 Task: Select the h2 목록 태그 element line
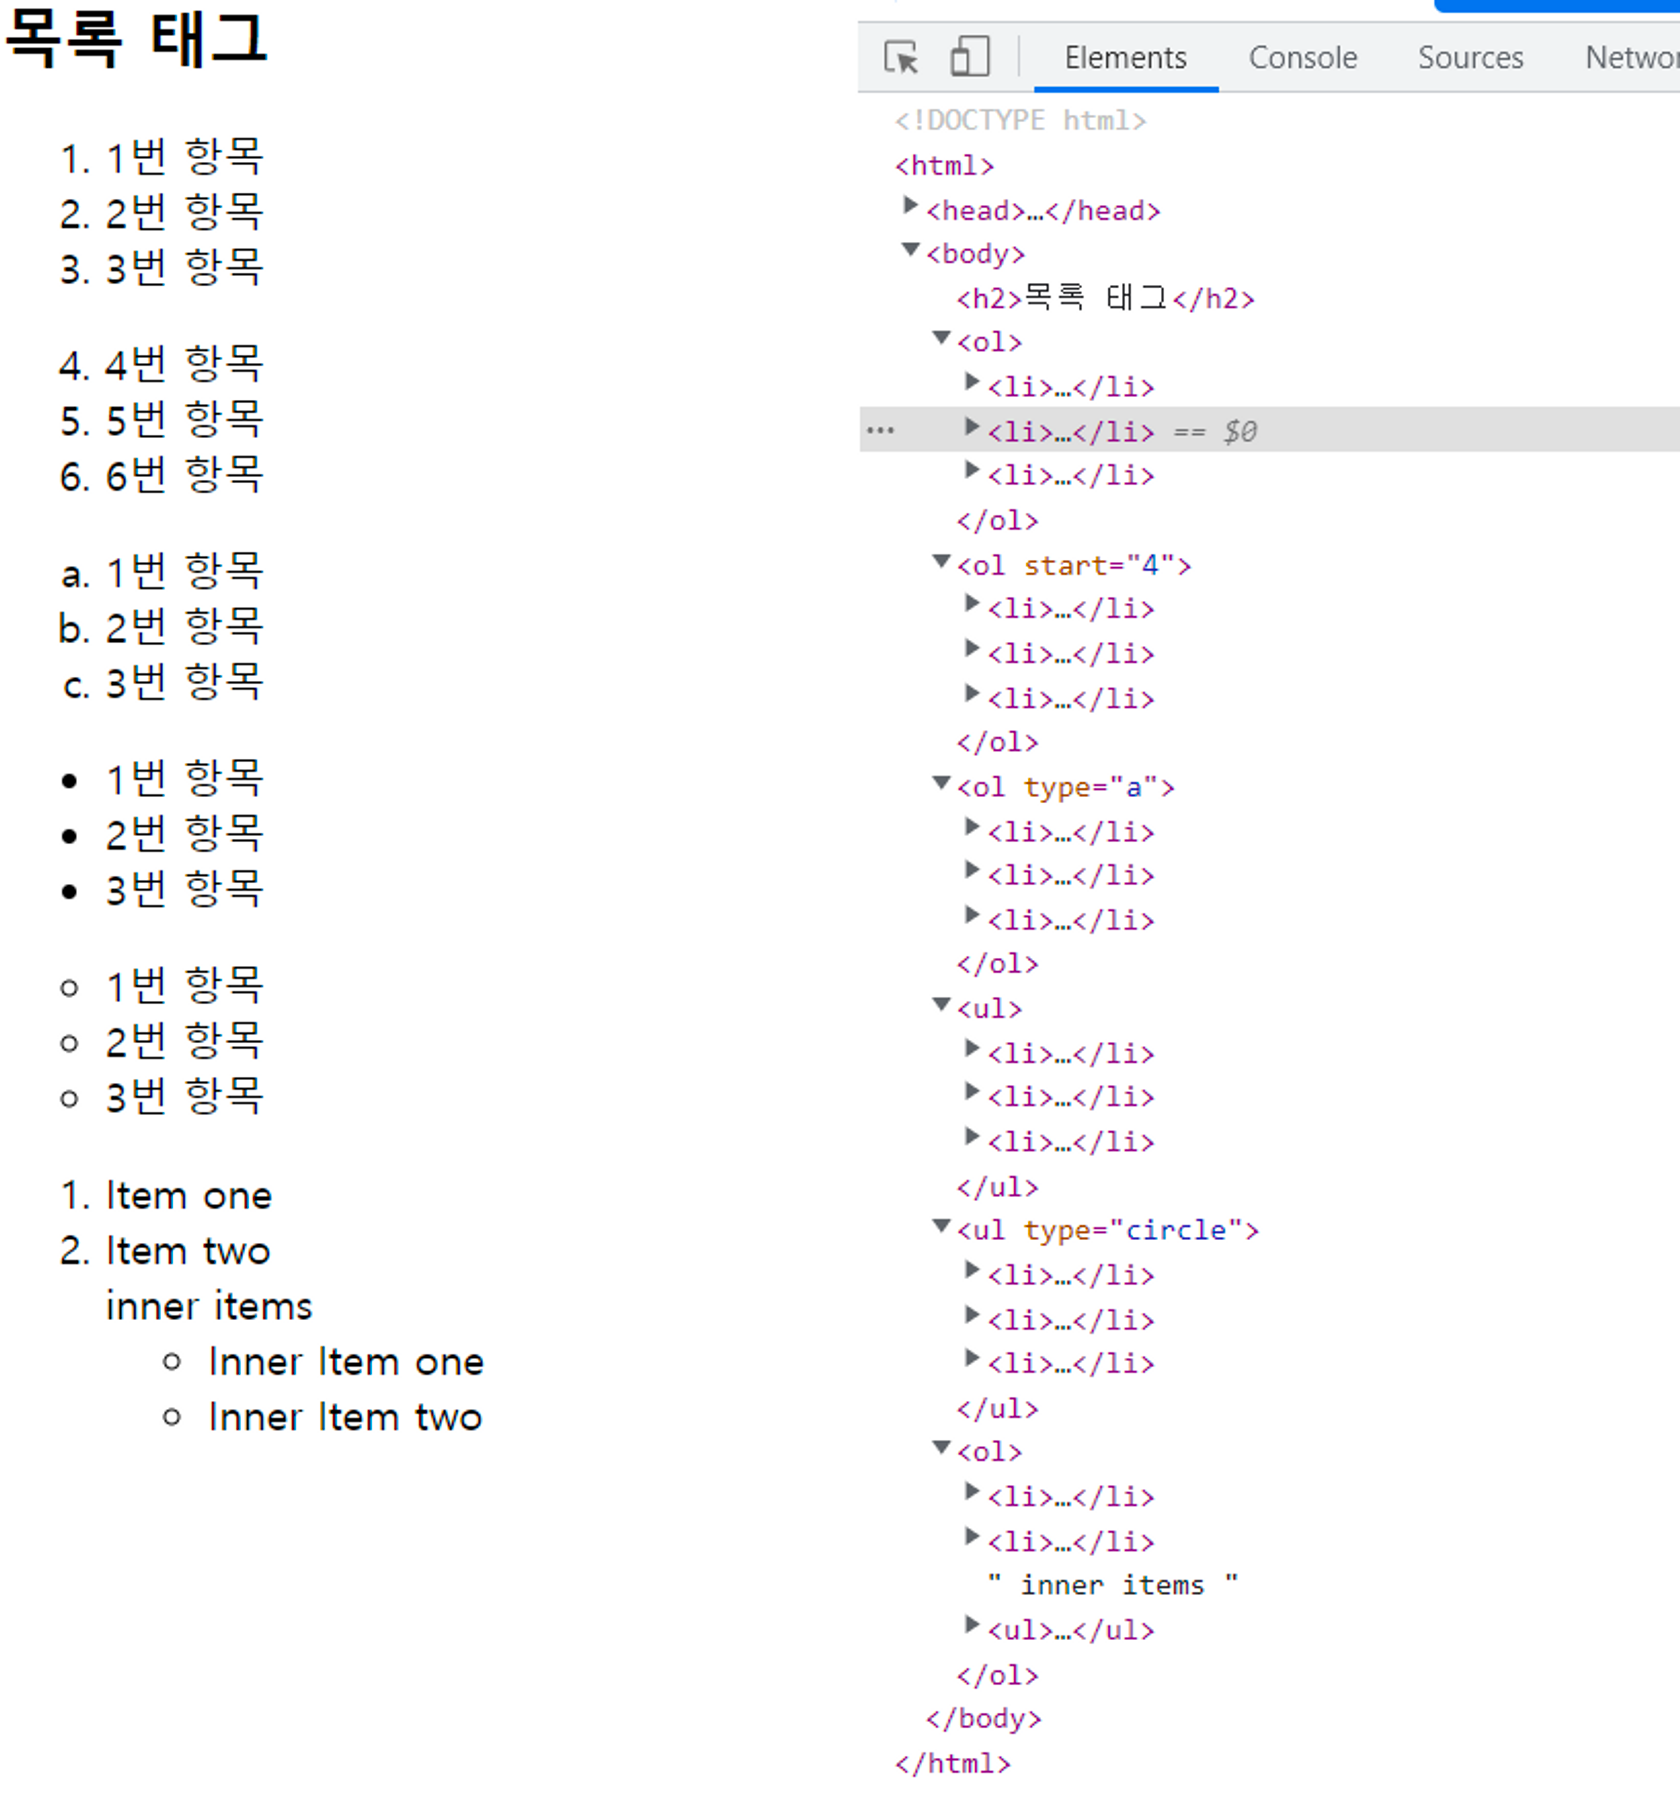(1105, 298)
